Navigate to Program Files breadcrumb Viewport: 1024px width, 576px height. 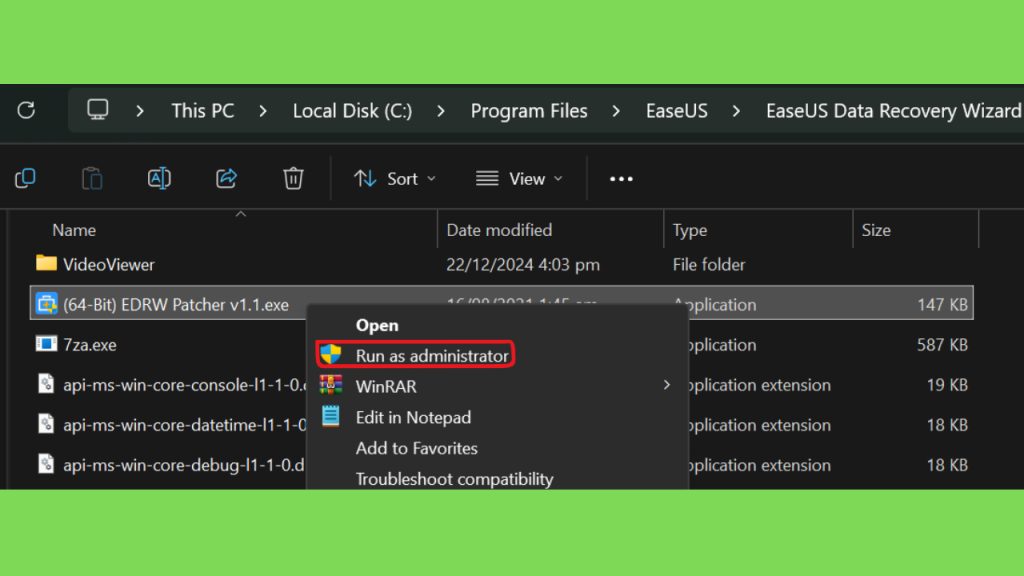(529, 111)
